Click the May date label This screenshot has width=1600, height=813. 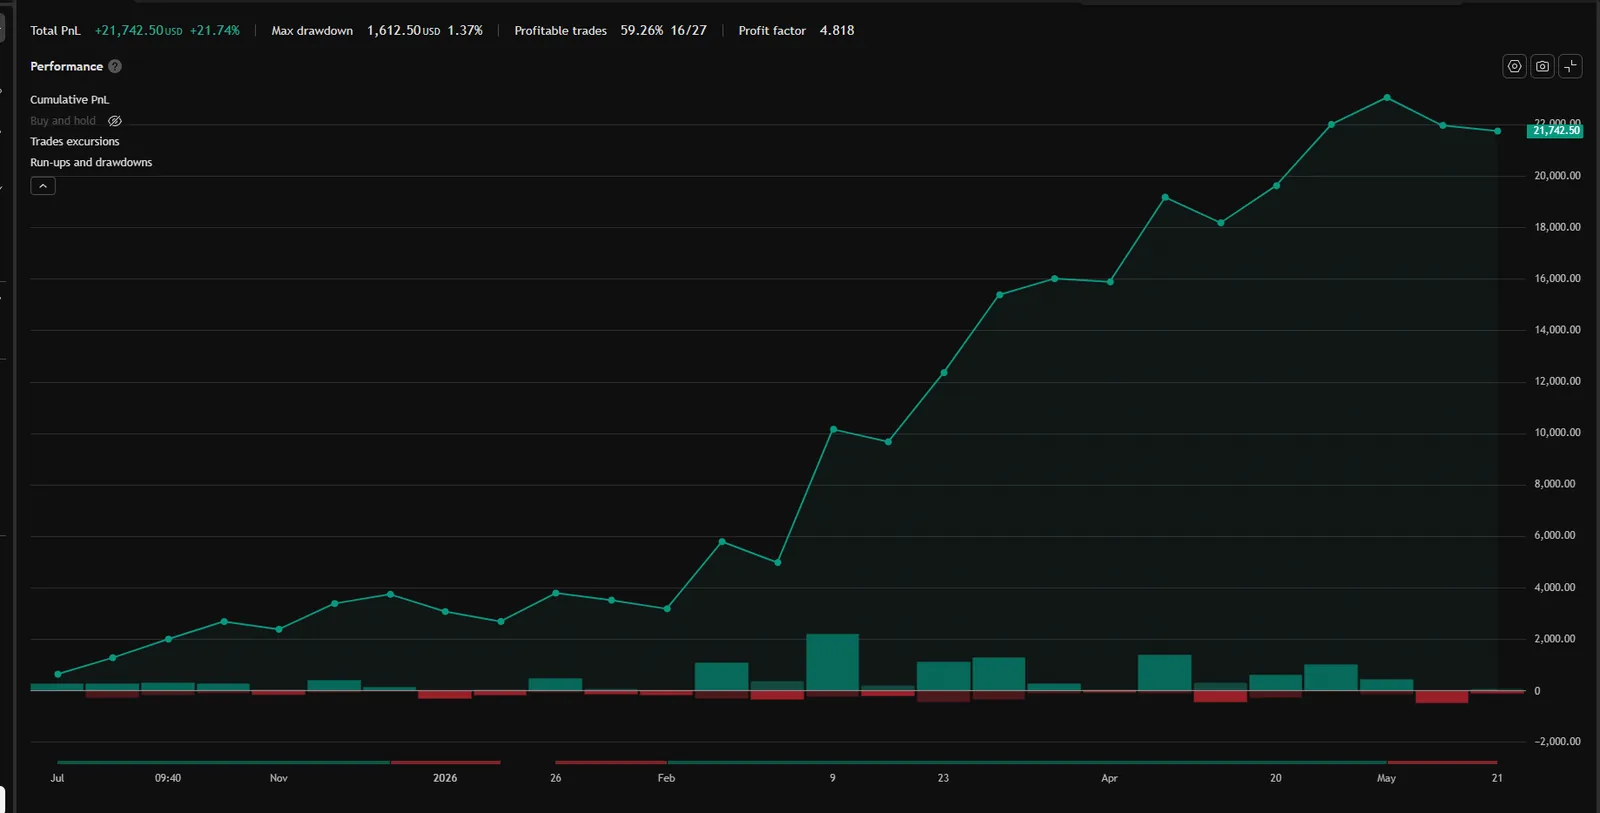1386,778
